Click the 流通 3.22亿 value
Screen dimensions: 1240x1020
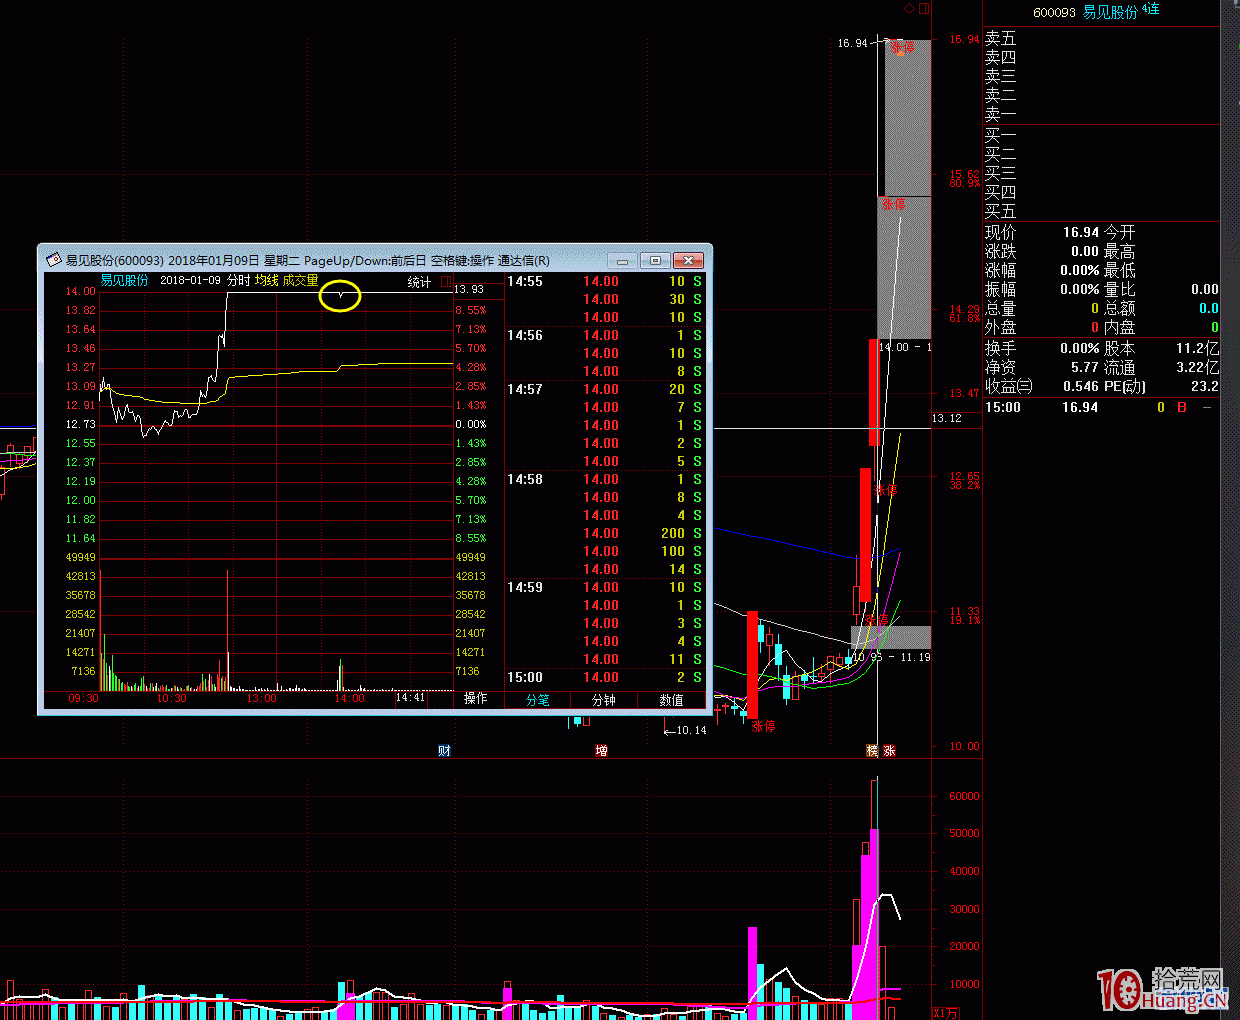coord(1198,367)
